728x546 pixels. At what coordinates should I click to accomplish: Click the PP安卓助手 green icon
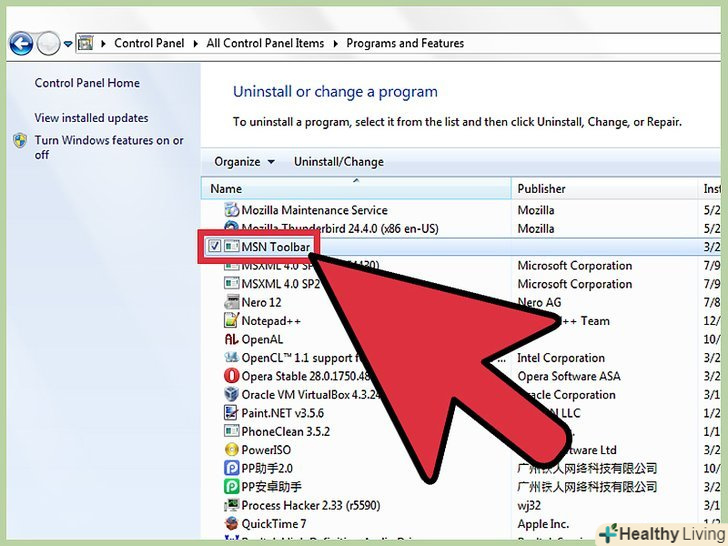coord(231,486)
